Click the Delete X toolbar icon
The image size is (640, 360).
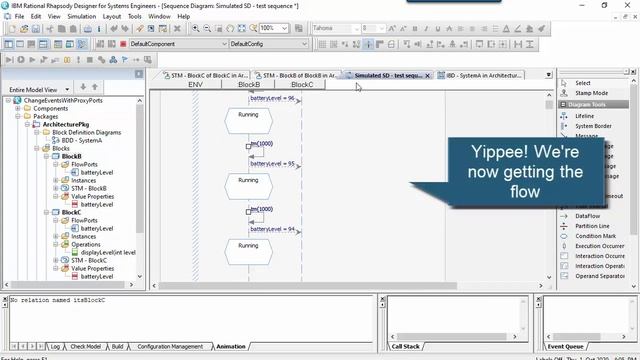click(x=177, y=29)
